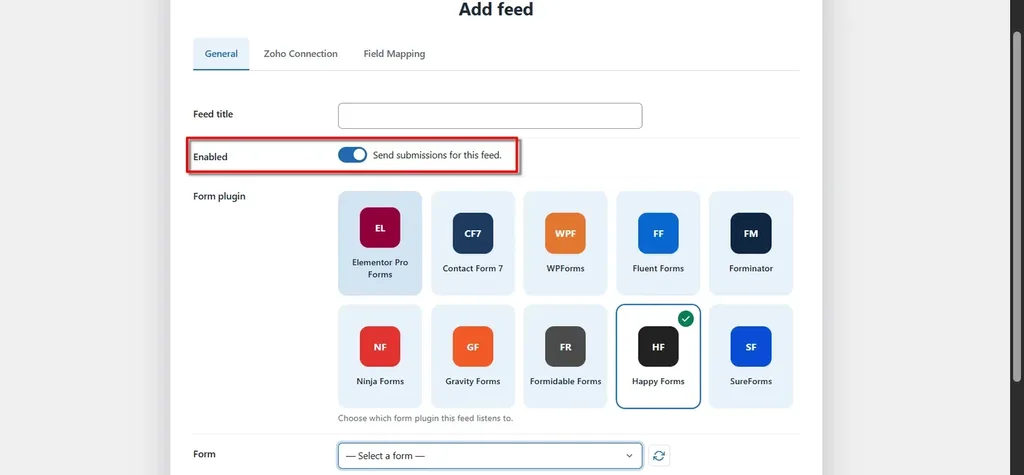The height and width of the screenshot is (475, 1024).
Task: Choose the Formidable Forms plugin card
Action: [x=566, y=356]
